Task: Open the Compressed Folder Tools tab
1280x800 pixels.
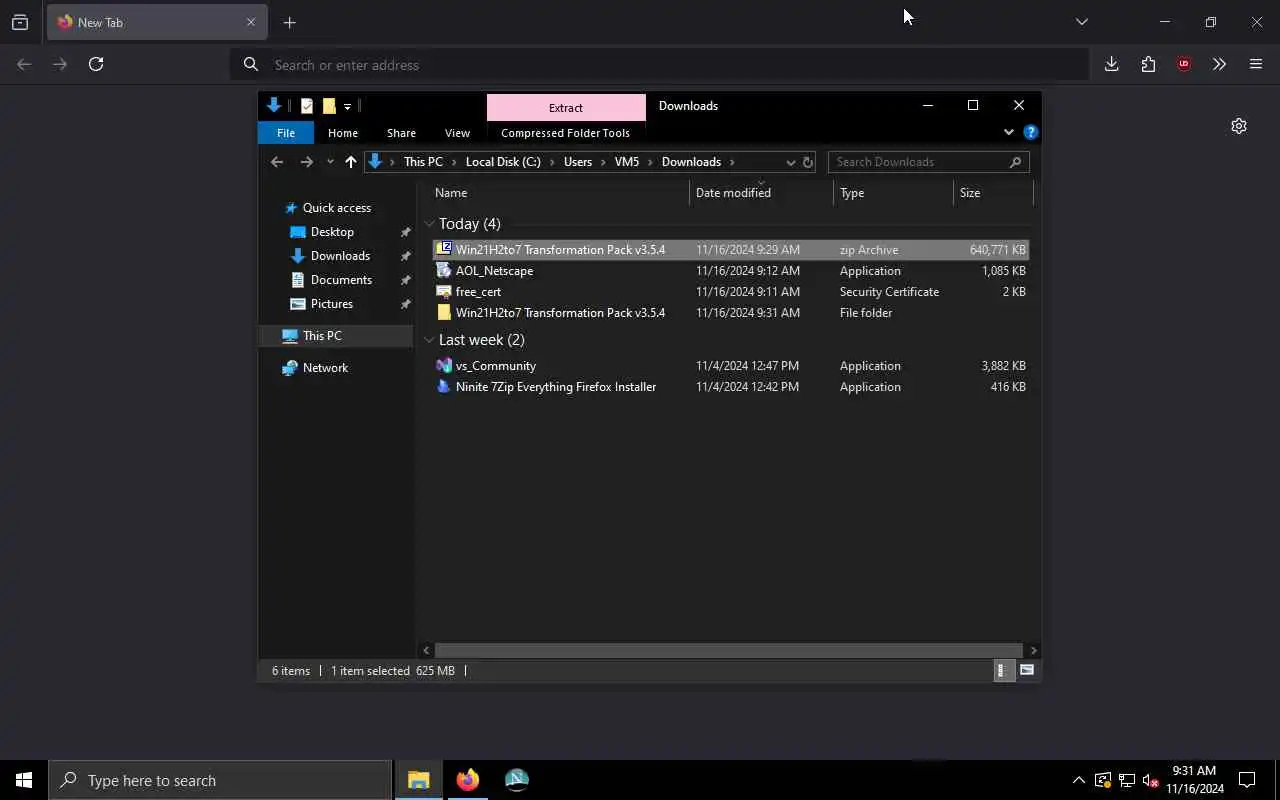Action: (565, 133)
